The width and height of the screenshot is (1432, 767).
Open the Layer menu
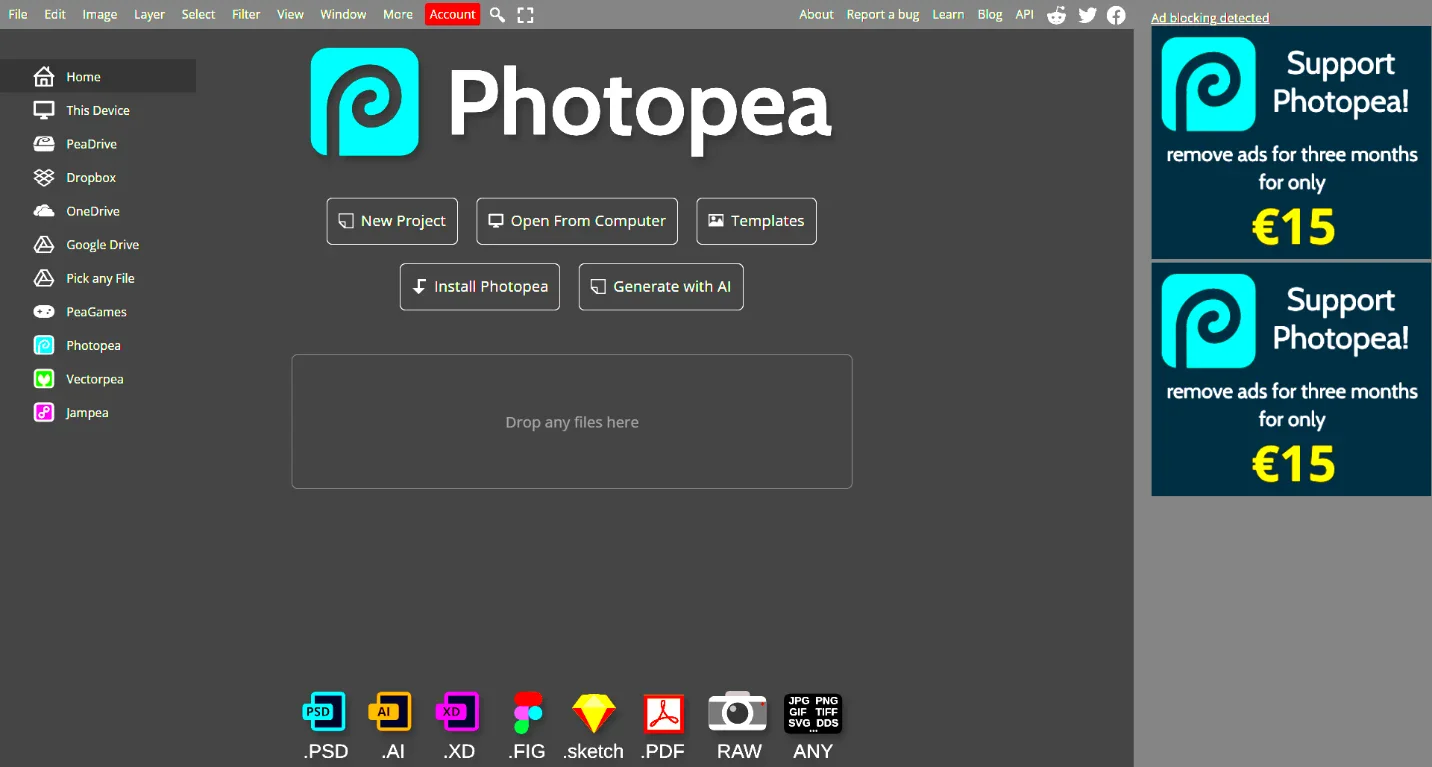[x=149, y=15]
